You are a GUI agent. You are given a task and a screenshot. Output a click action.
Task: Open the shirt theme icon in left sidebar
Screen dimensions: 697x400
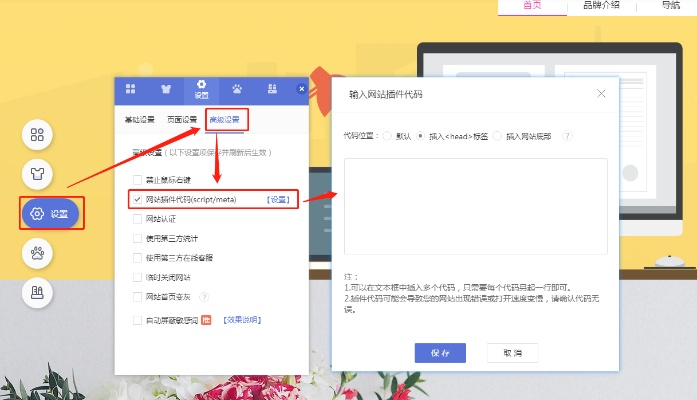(x=37, y=174)
